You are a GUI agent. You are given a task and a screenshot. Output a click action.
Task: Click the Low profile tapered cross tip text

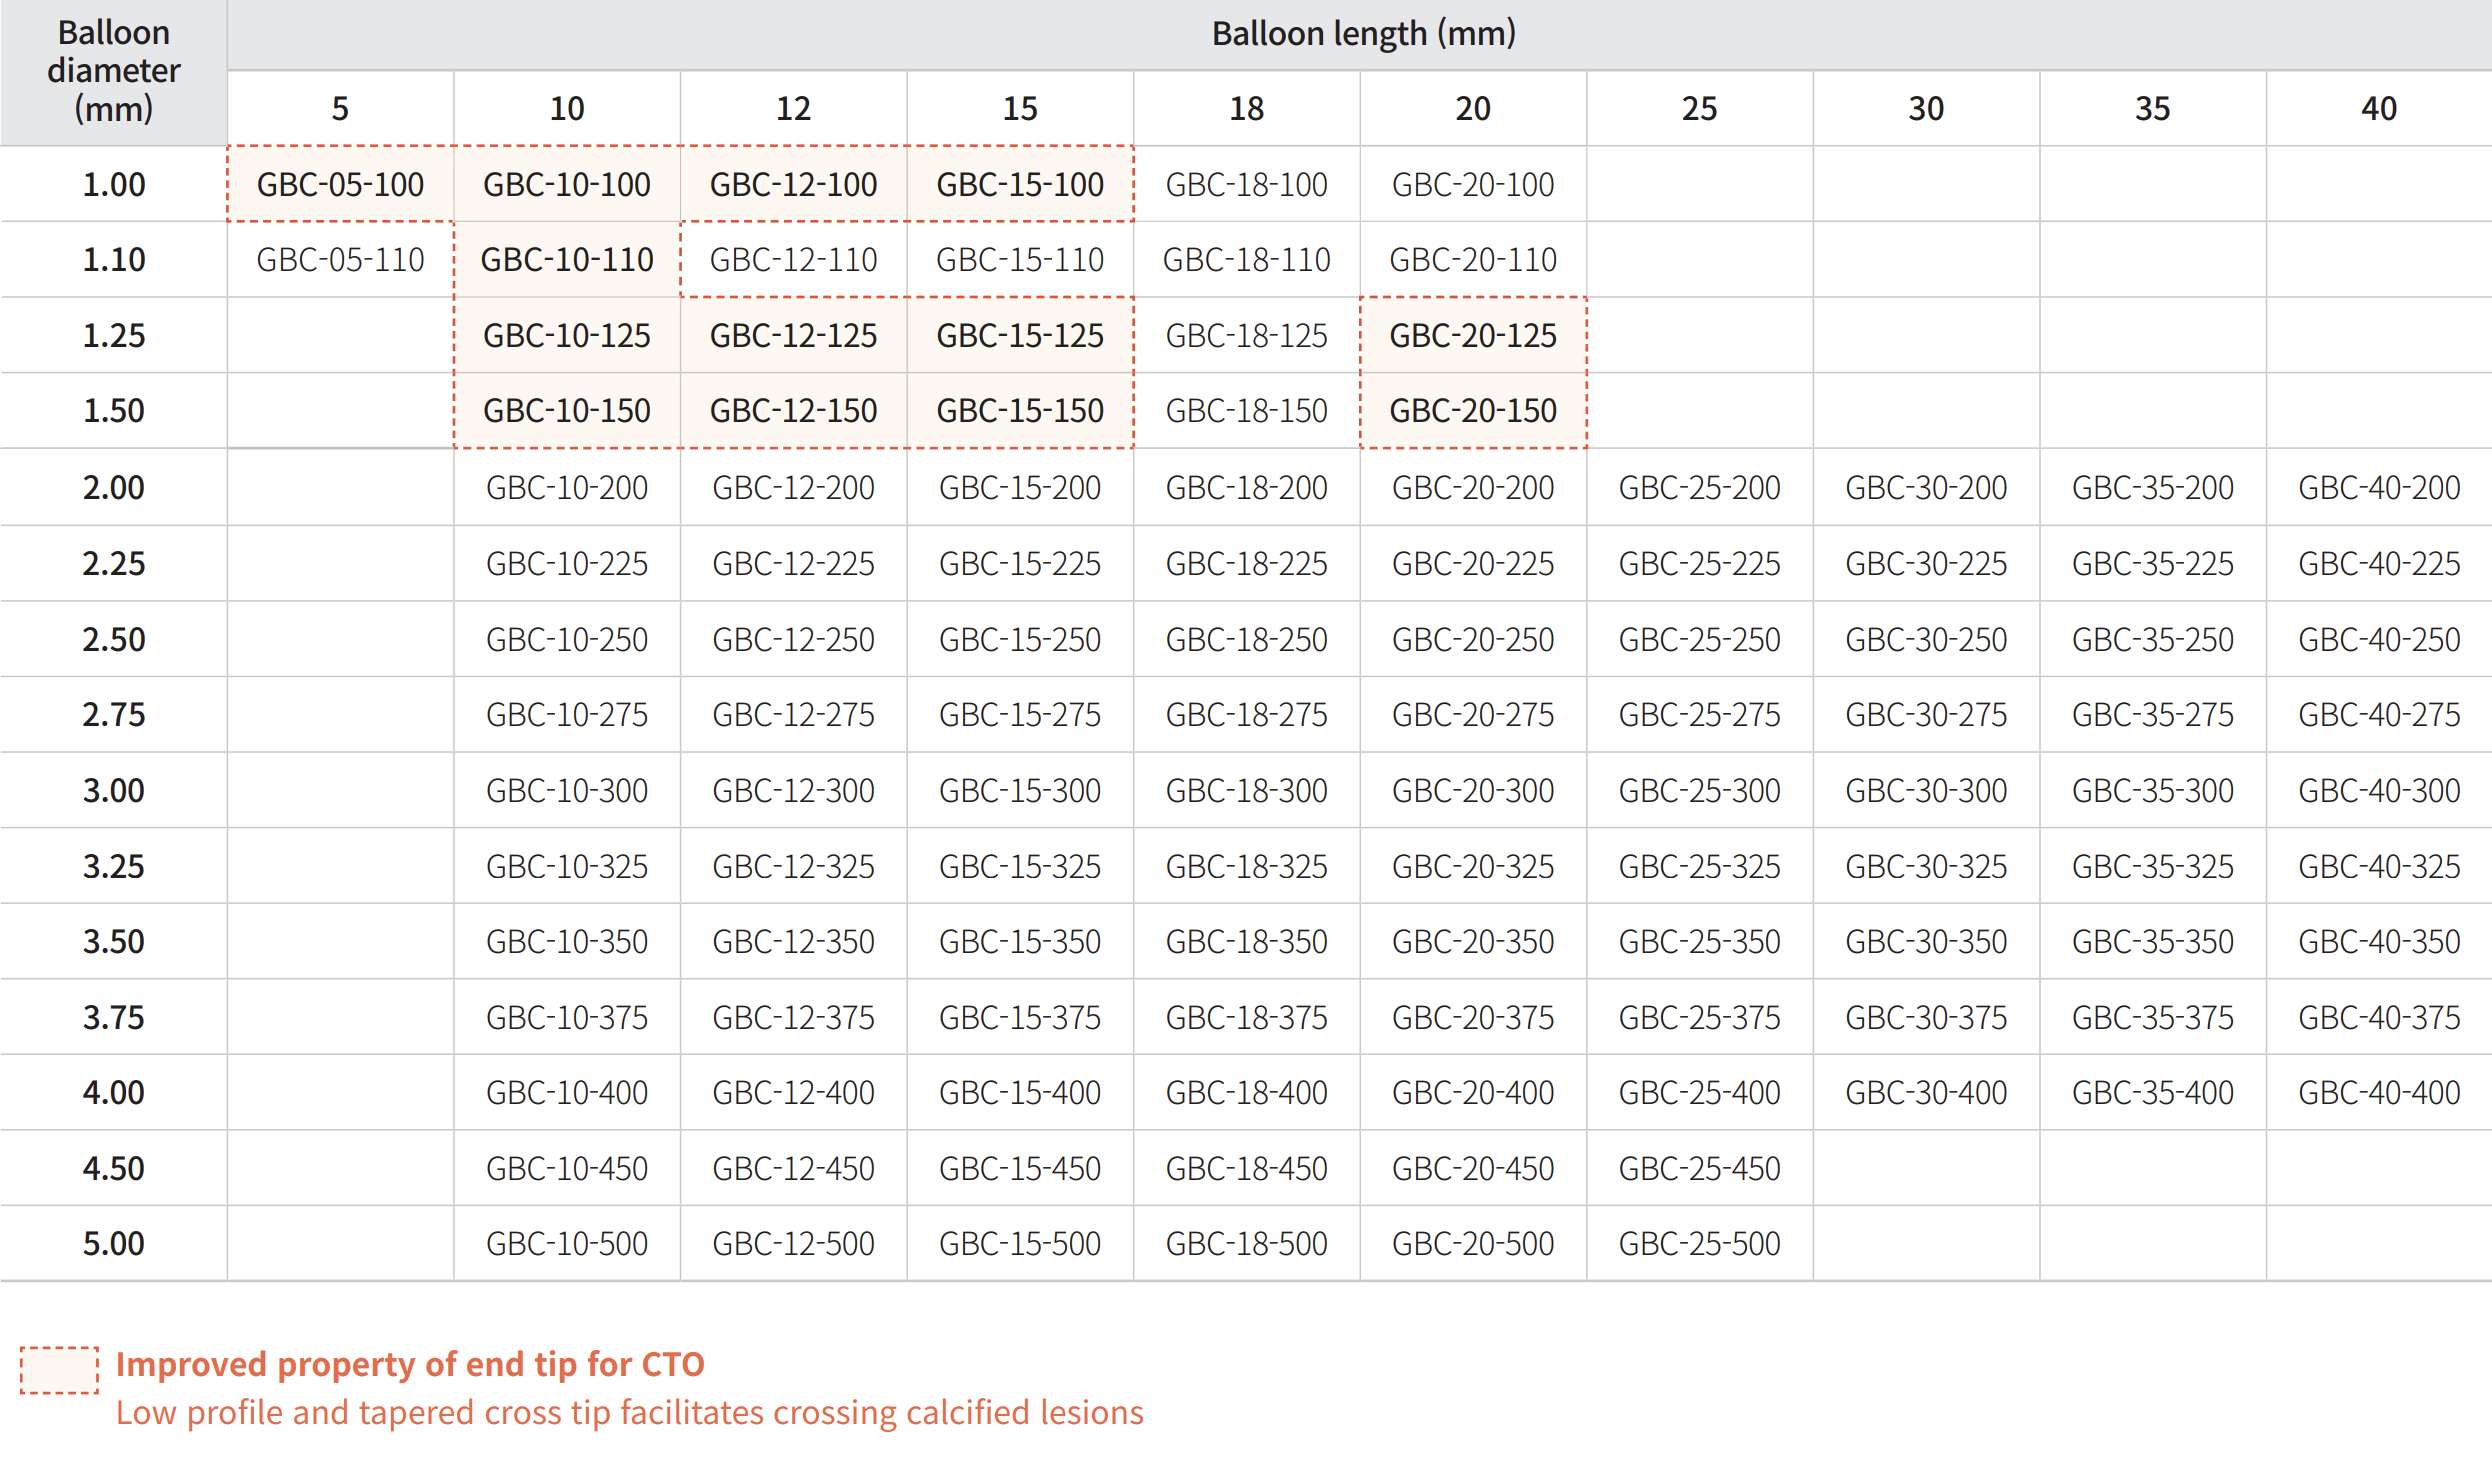[x=629, y=1413]
